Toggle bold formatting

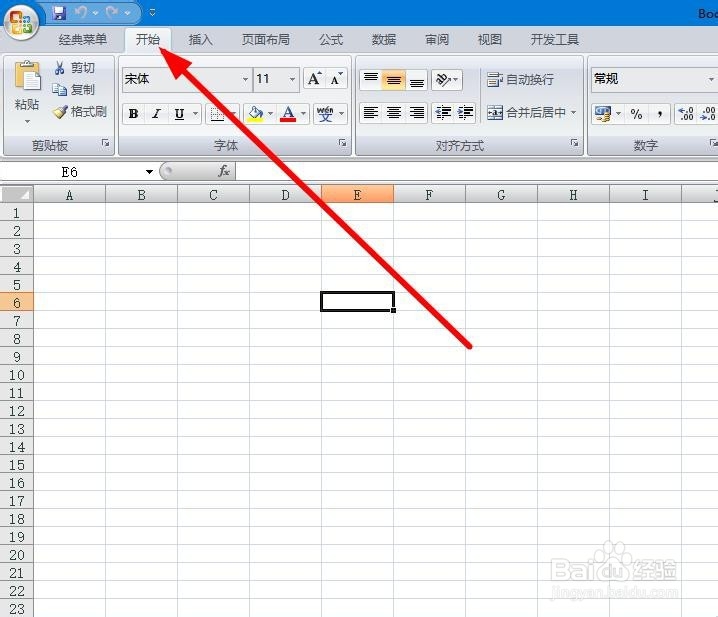(133, 114)
